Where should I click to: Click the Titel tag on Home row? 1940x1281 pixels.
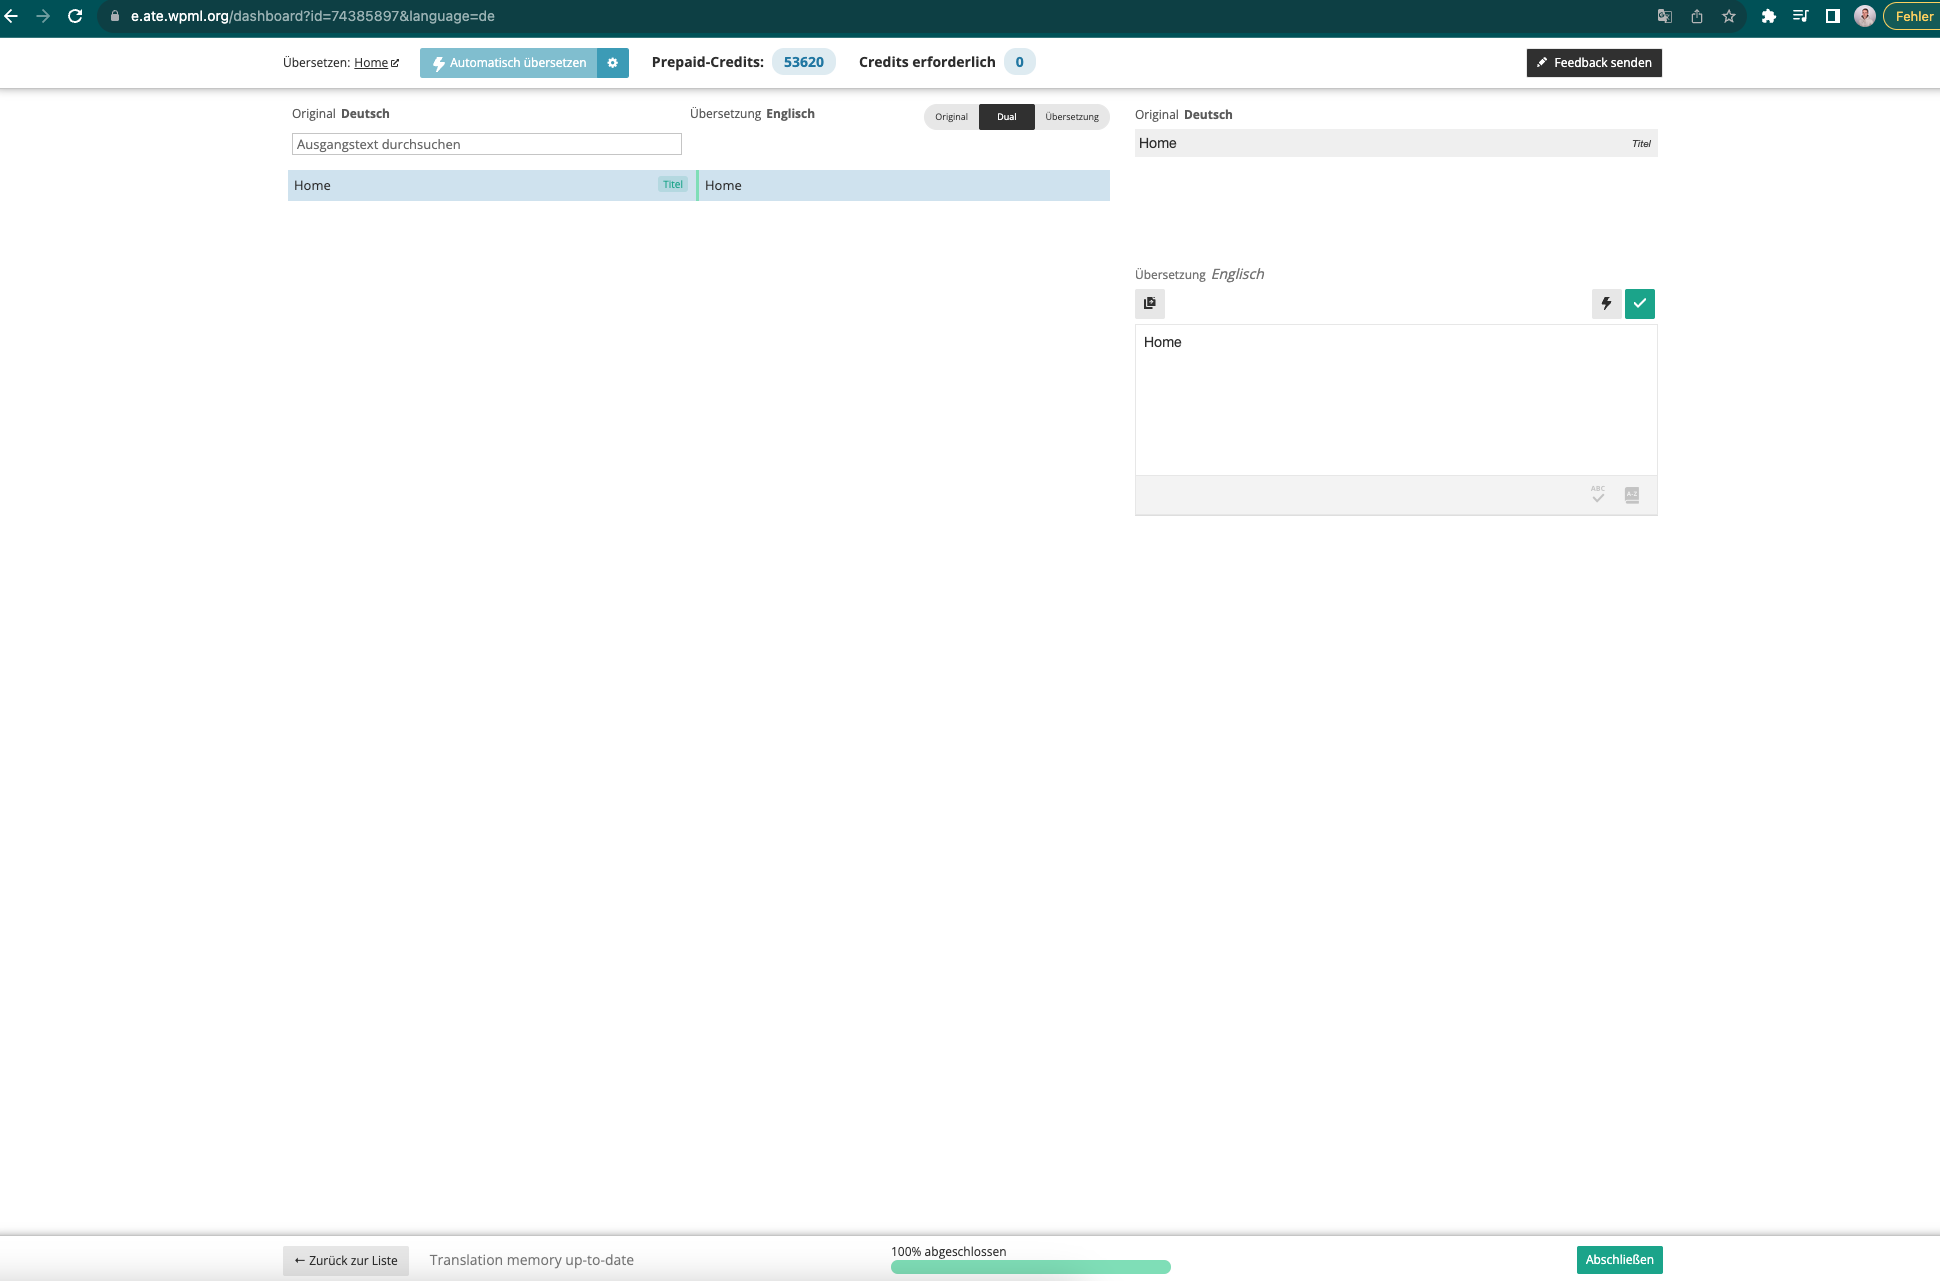(x=673, y=184)
